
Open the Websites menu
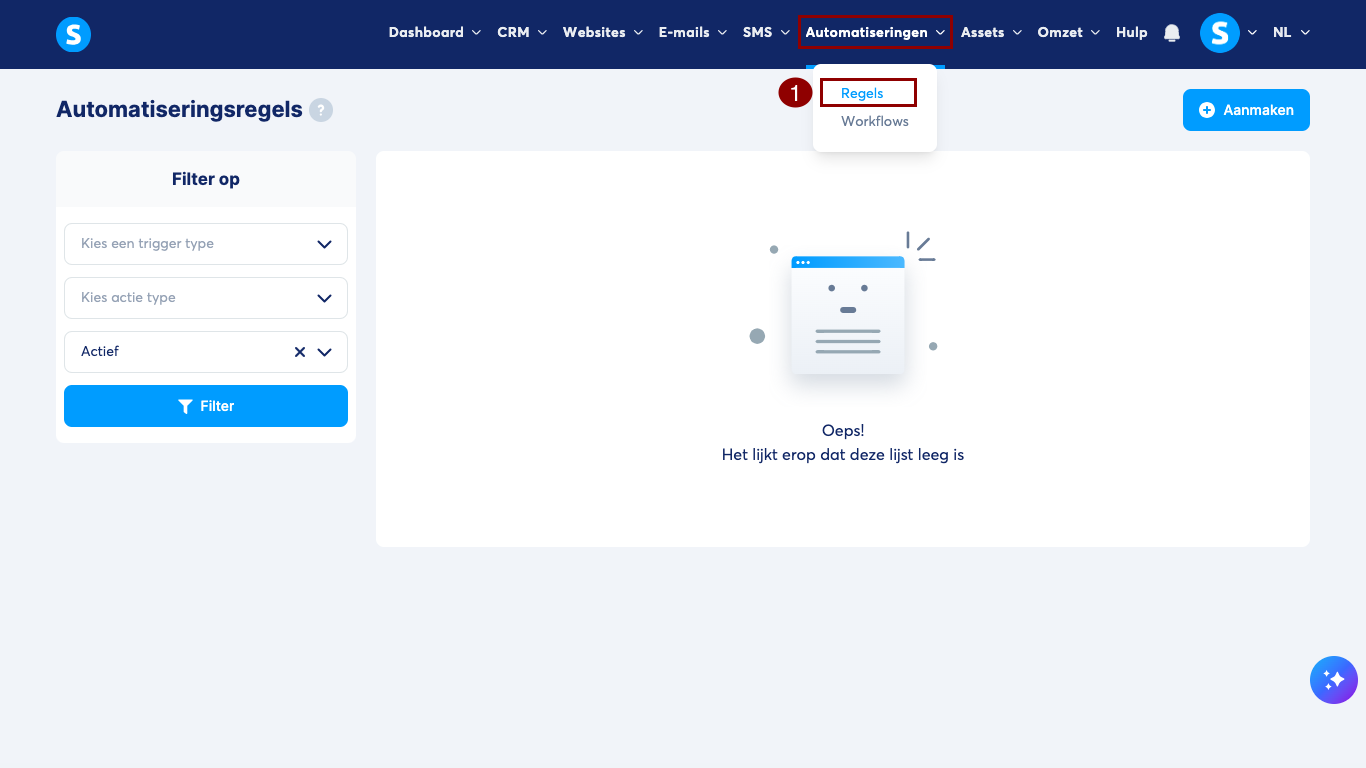pyautogui.click(x=602, y=32)
